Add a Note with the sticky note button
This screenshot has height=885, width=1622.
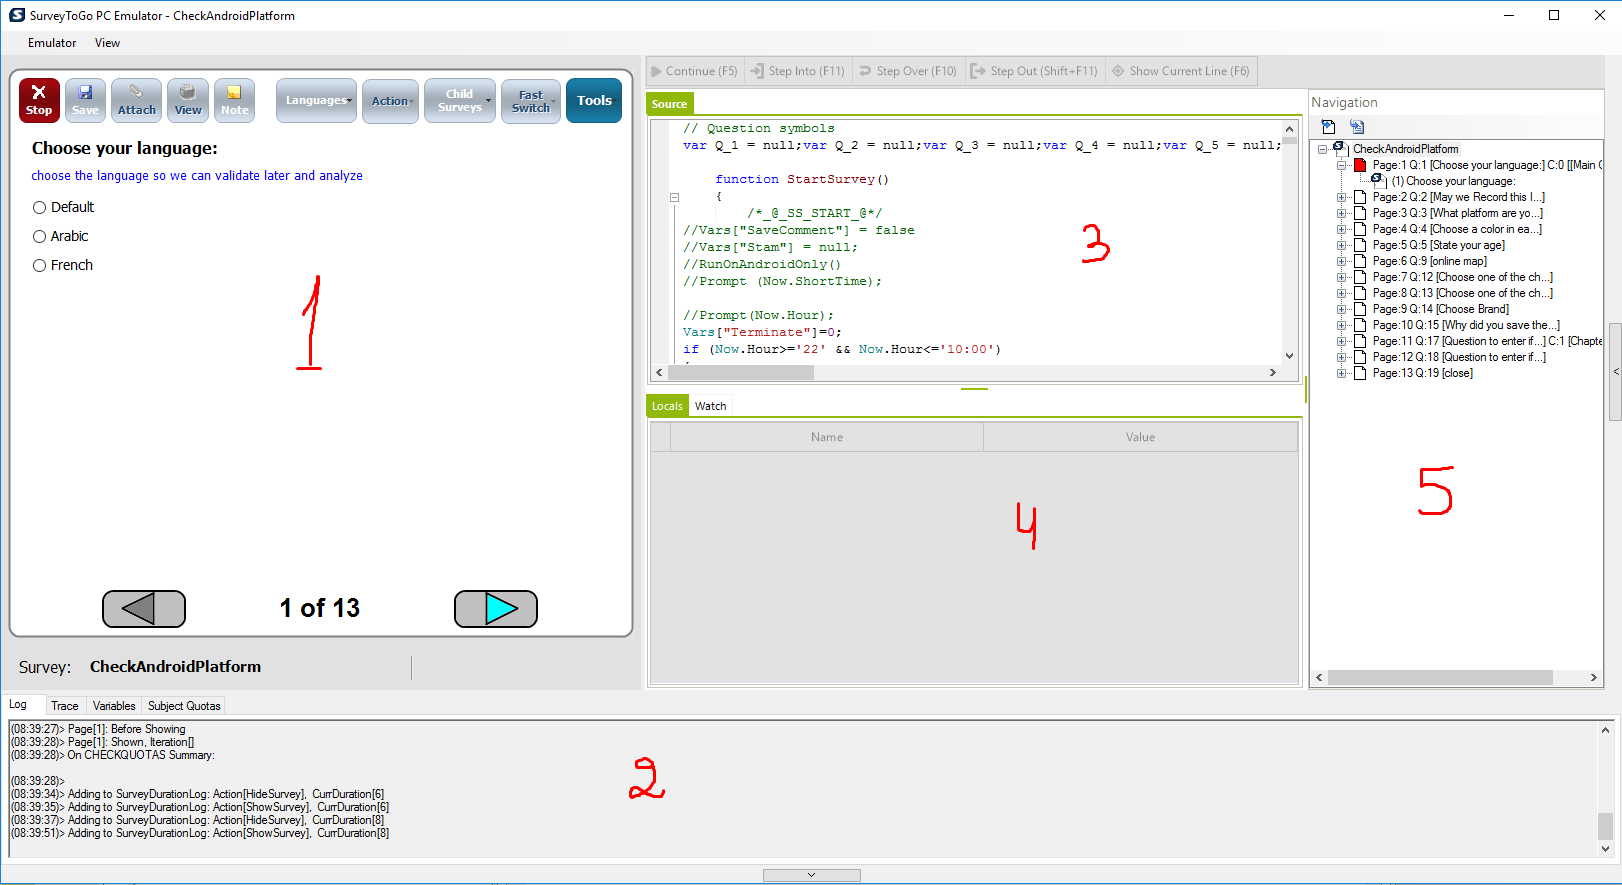coord(234,100)
